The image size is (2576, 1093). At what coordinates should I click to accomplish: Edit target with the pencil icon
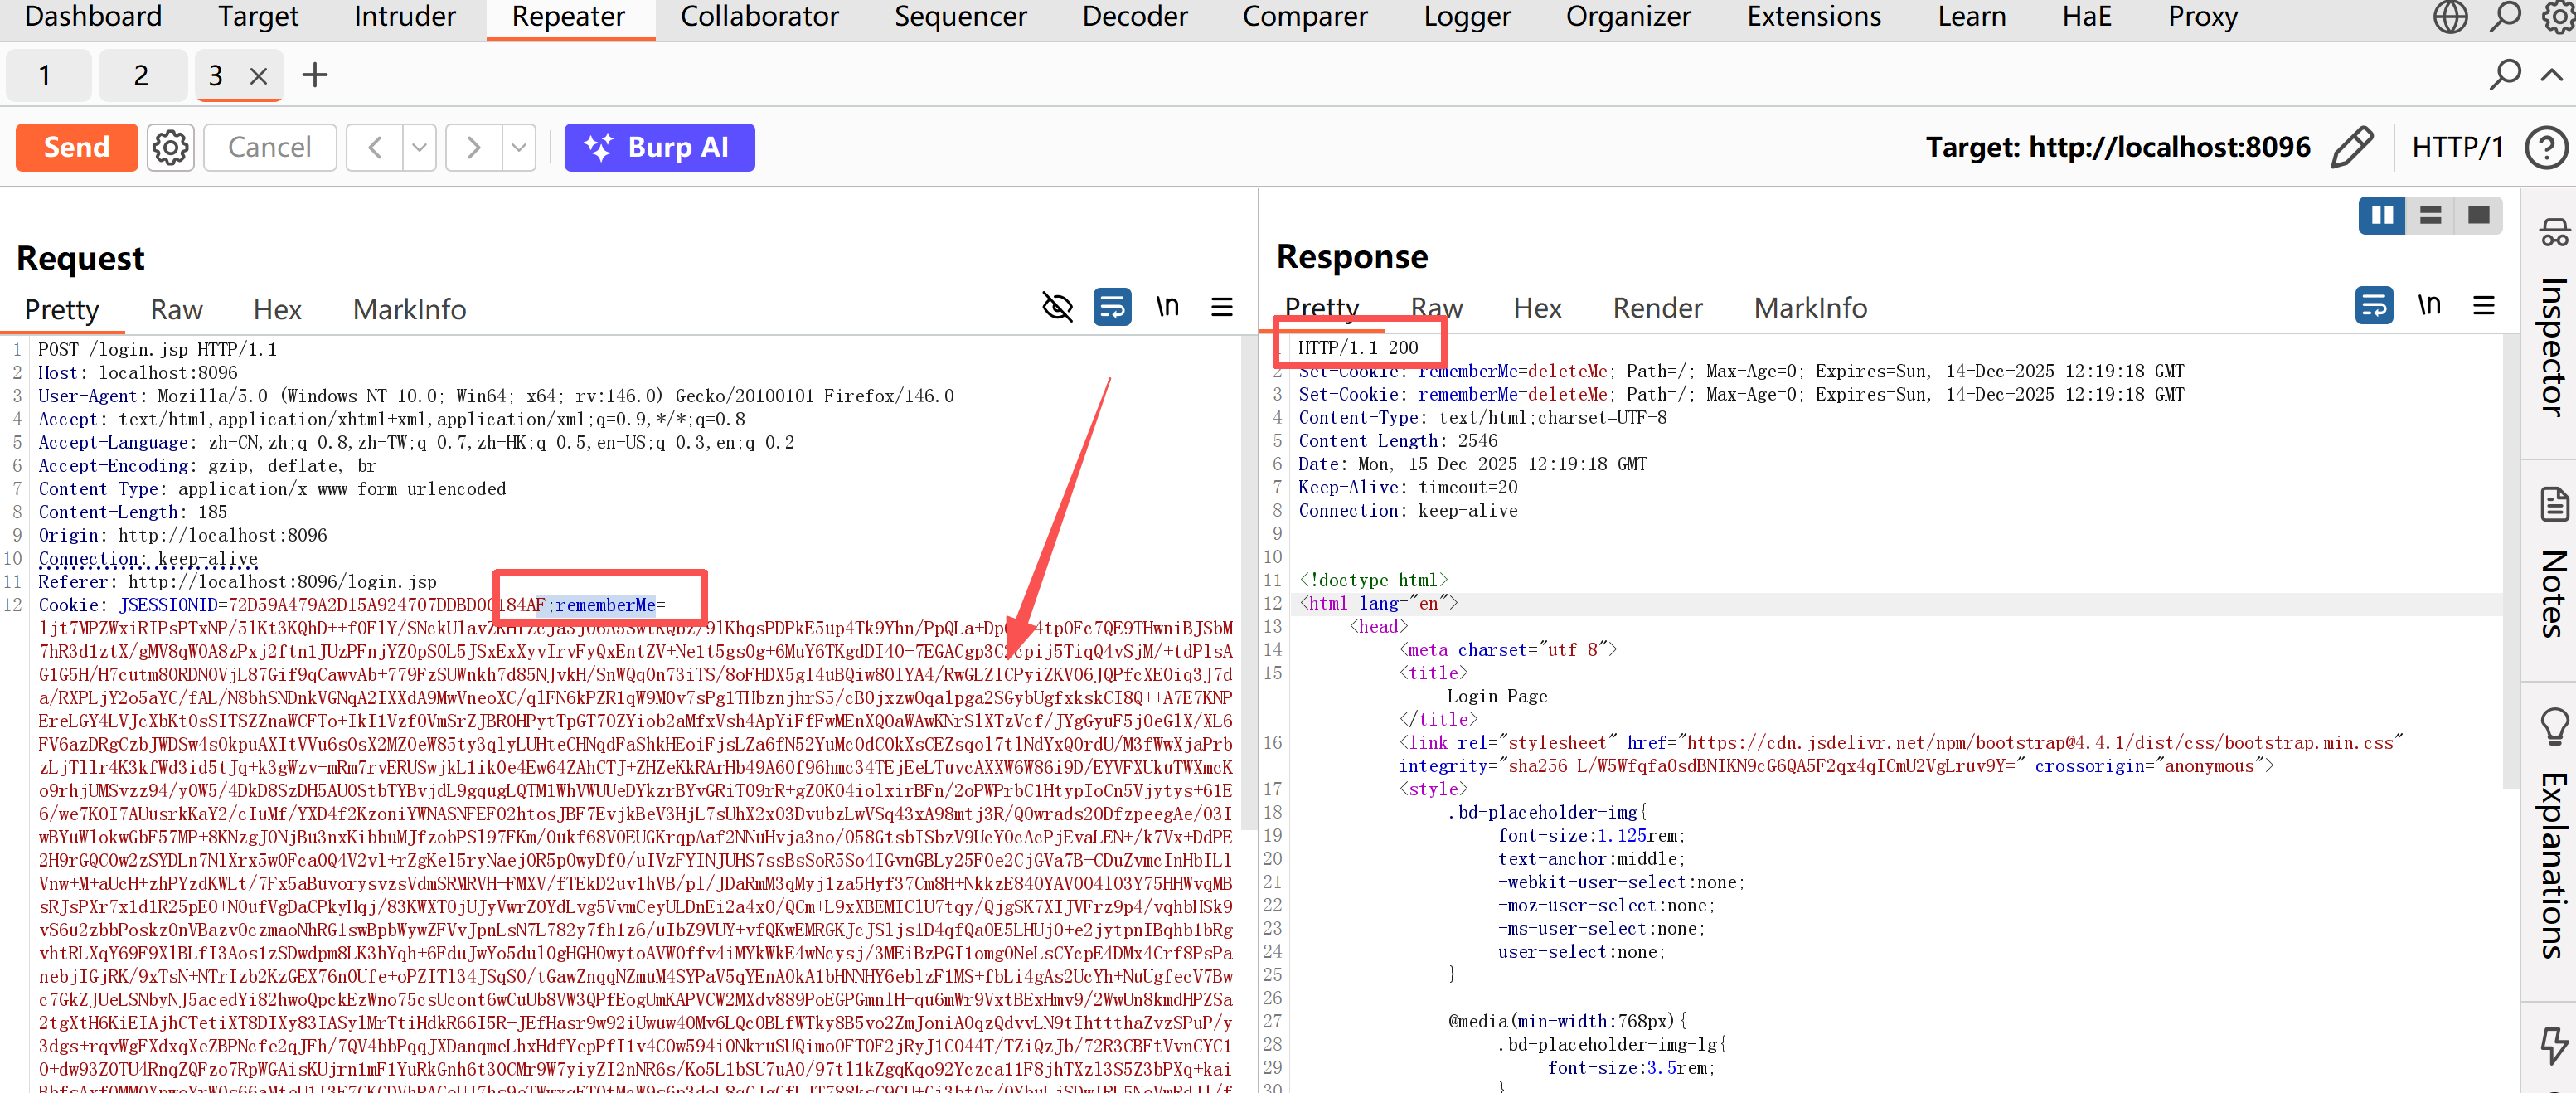tap(2351, 147)
